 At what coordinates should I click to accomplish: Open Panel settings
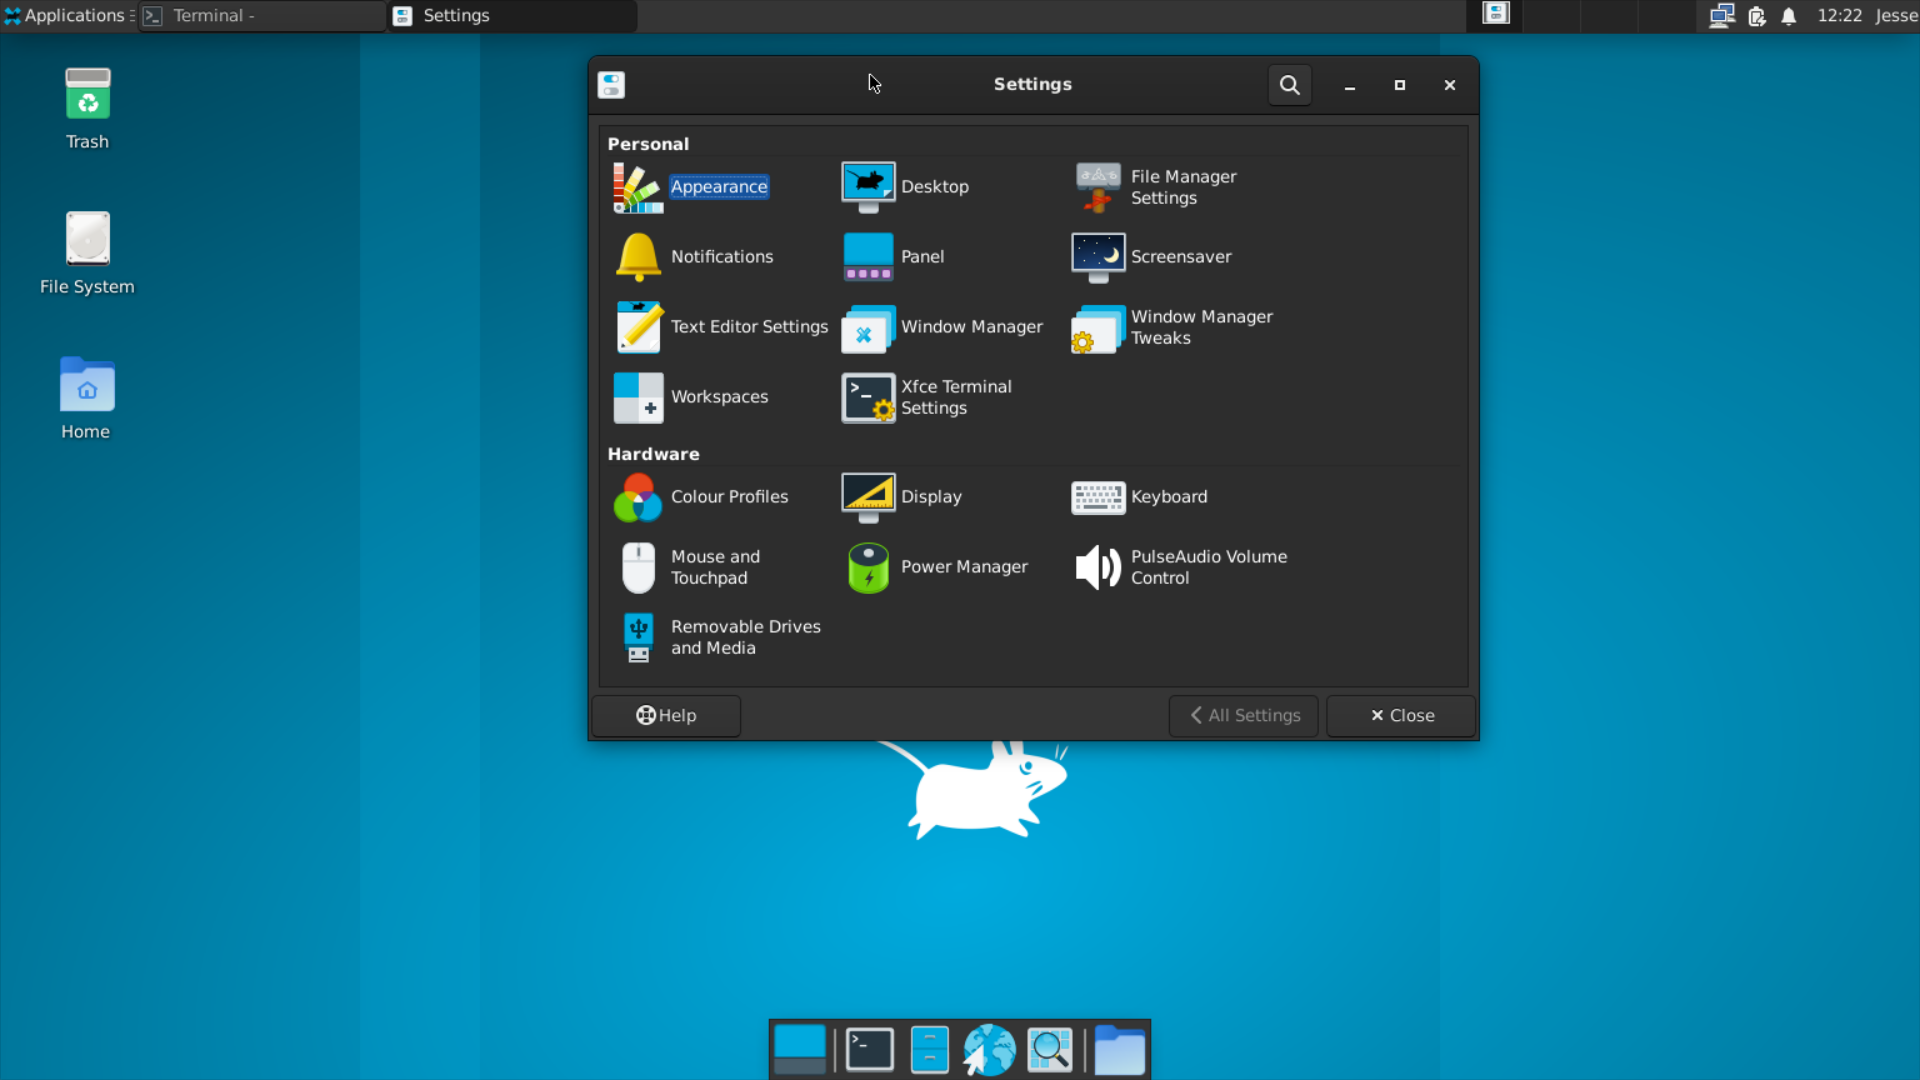point(893,257)
